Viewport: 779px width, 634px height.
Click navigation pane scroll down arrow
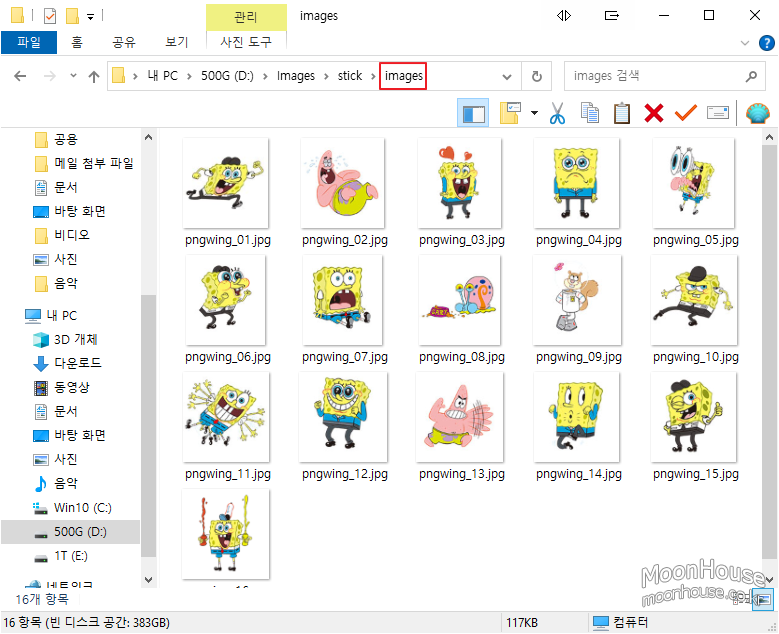click(x=148, y=579)
